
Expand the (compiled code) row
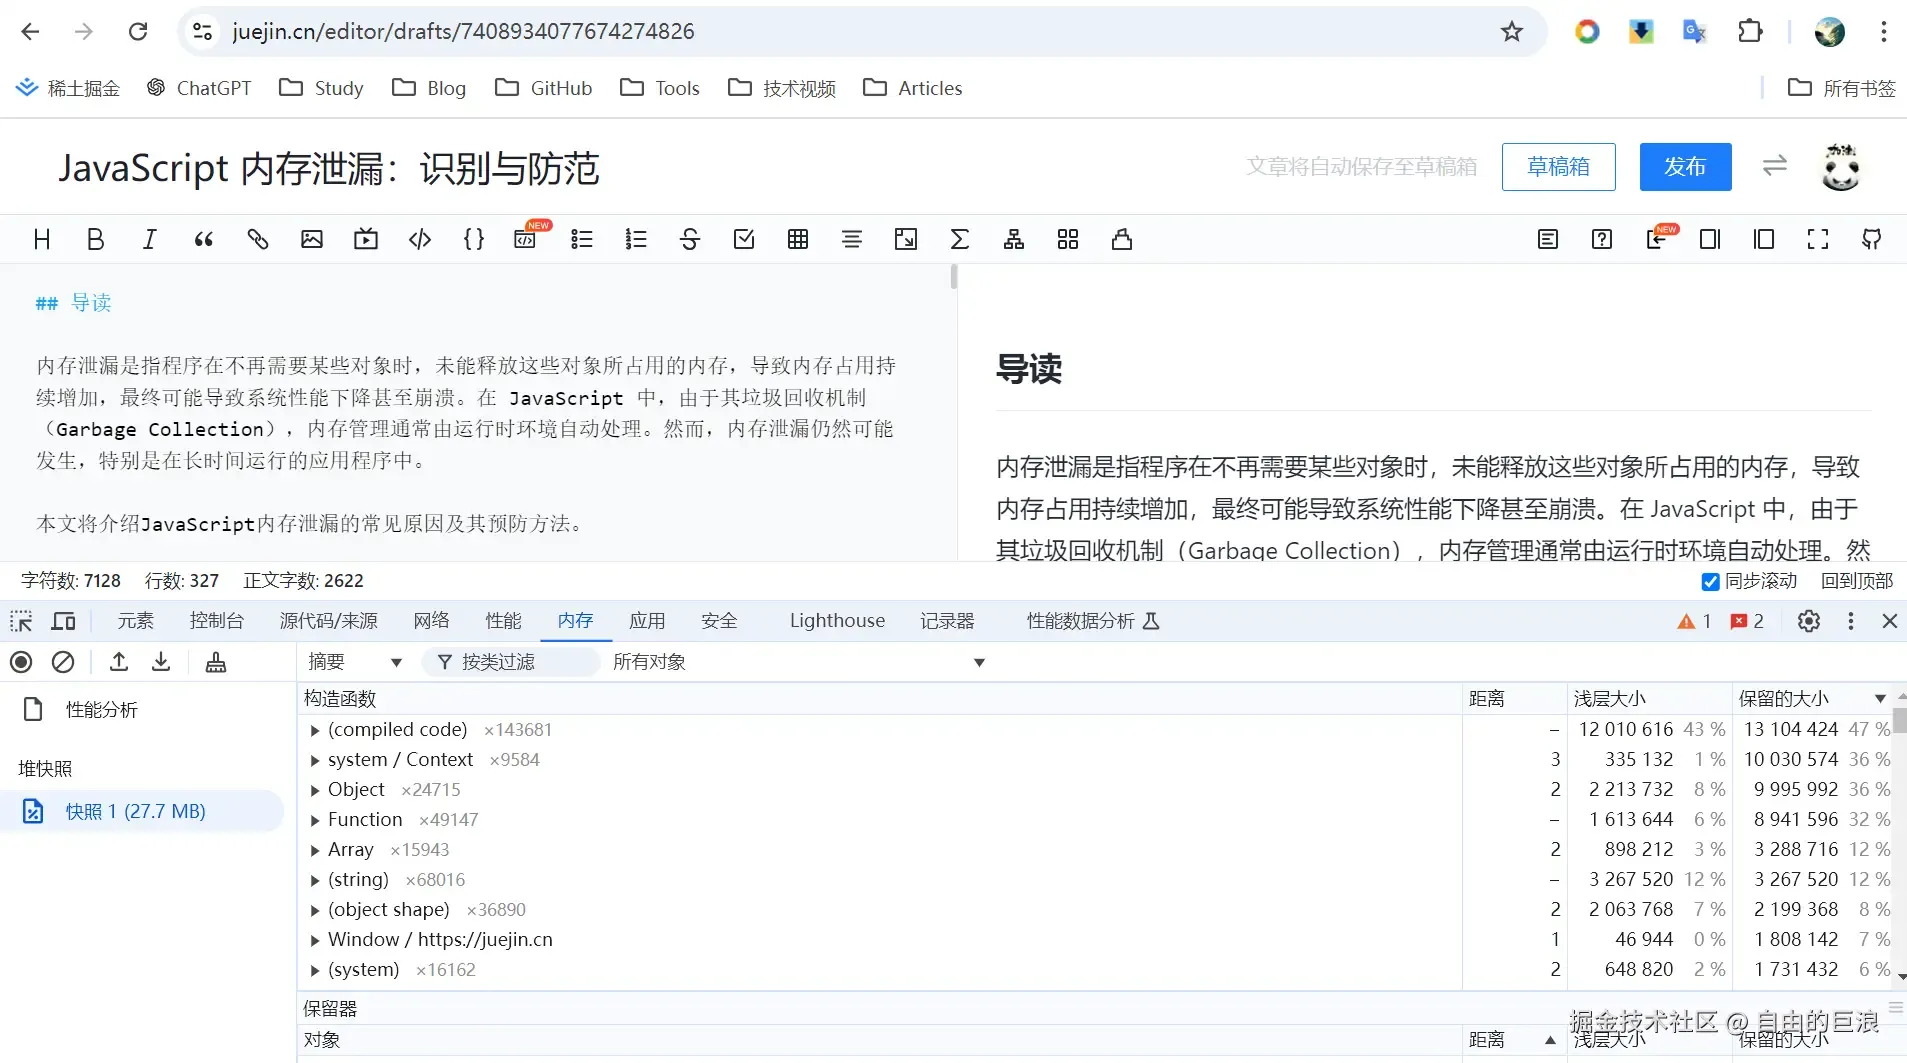tap(315, 730)
